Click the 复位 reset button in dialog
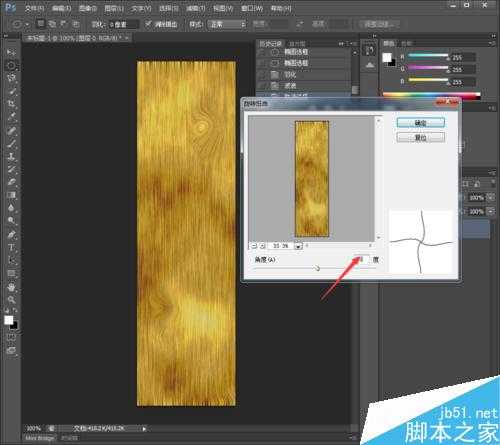This screenshot has width=500, height=445. [420, 137]
